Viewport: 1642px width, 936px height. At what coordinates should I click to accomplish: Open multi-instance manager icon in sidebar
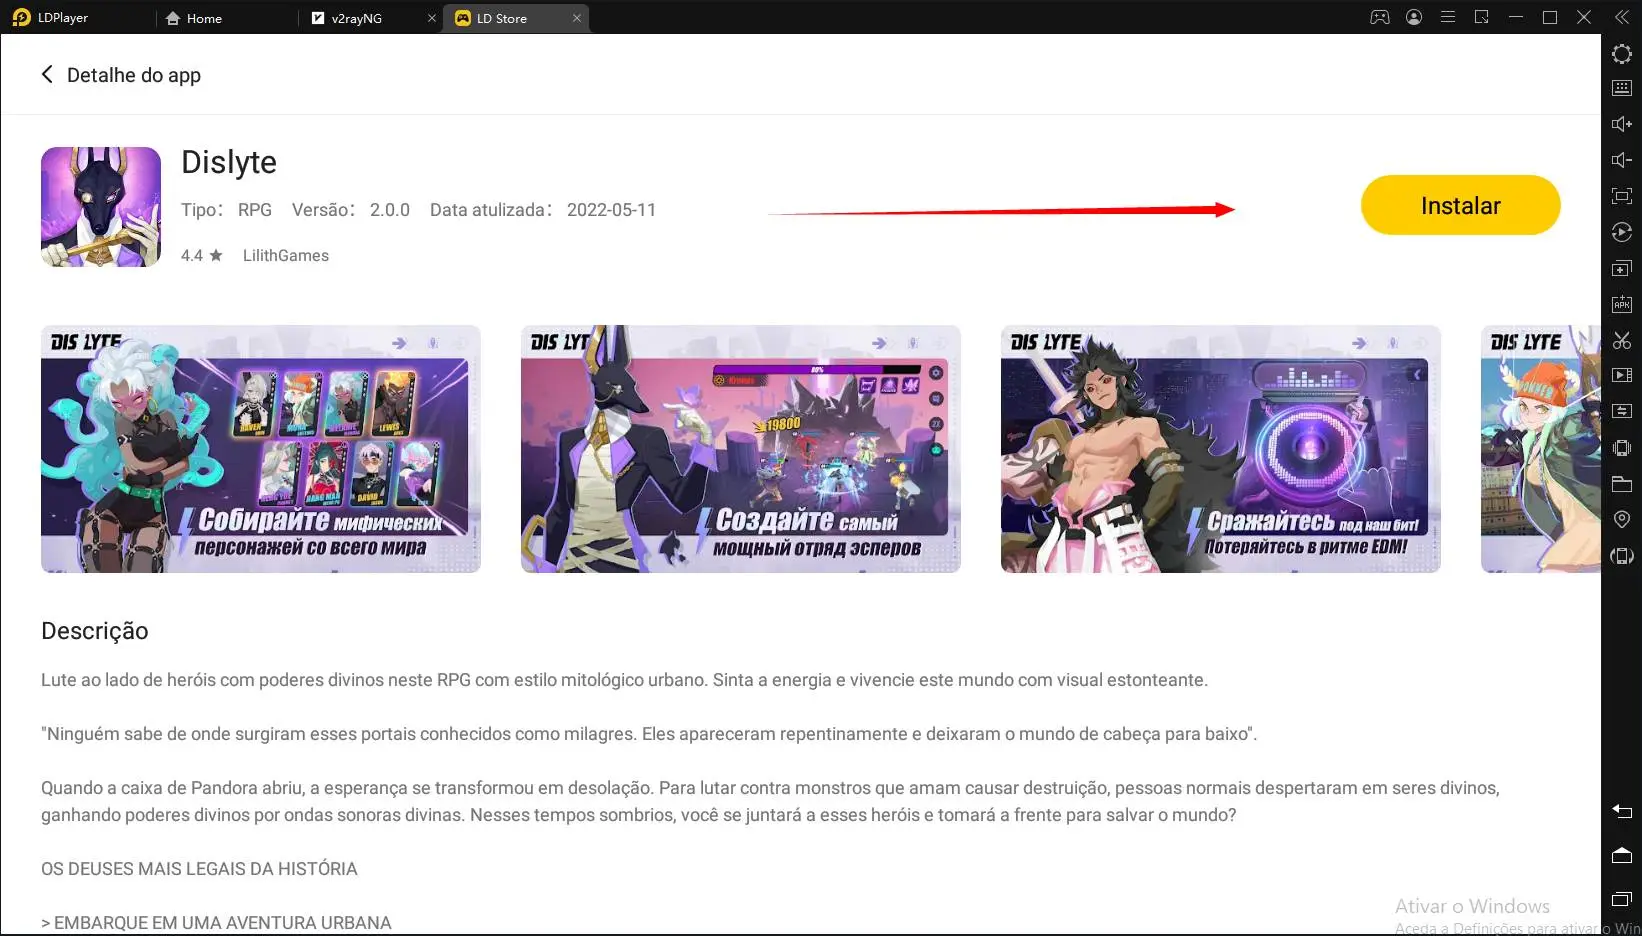pos(1622,268)
